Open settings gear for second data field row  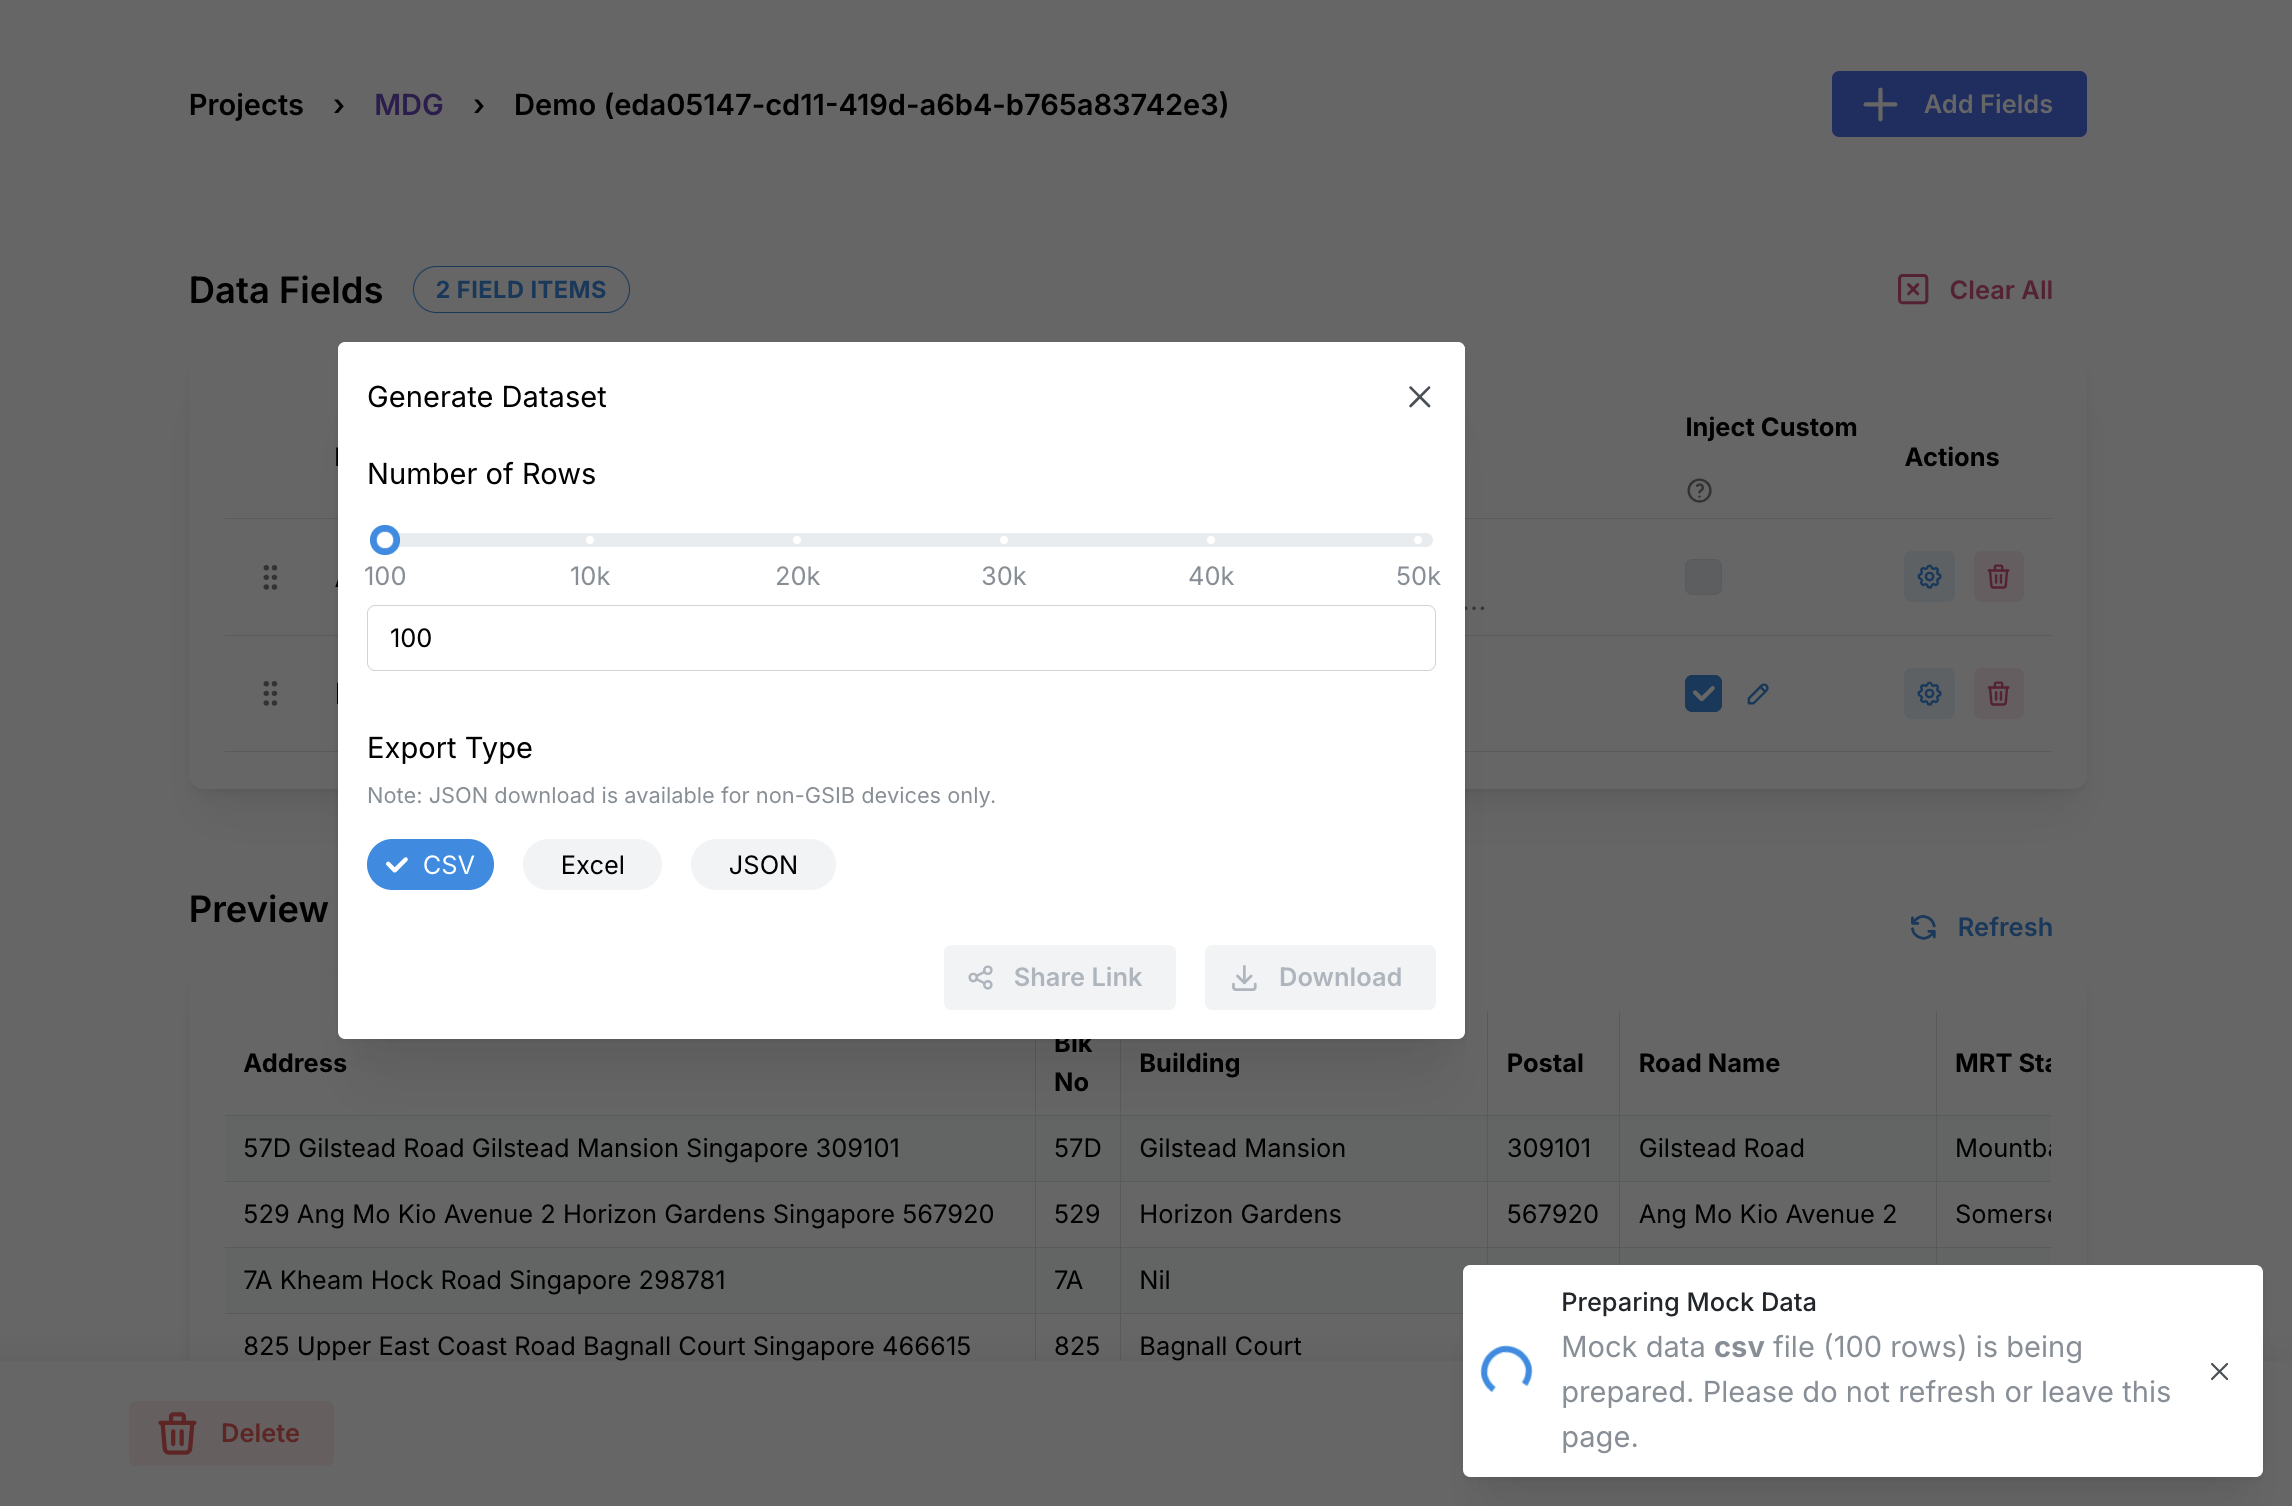click(1929, 694)
